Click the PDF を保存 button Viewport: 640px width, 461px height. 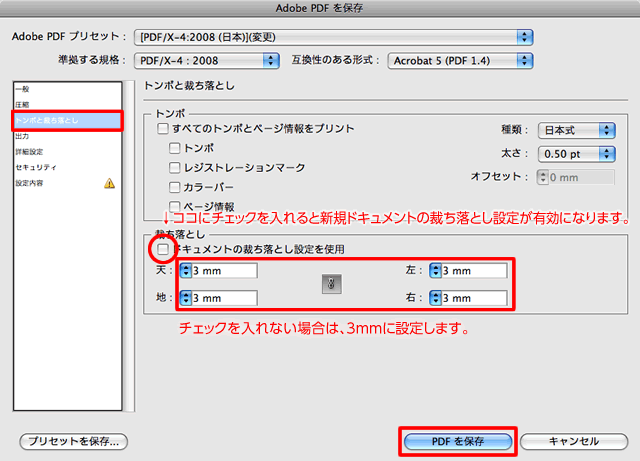click(458, 441)
